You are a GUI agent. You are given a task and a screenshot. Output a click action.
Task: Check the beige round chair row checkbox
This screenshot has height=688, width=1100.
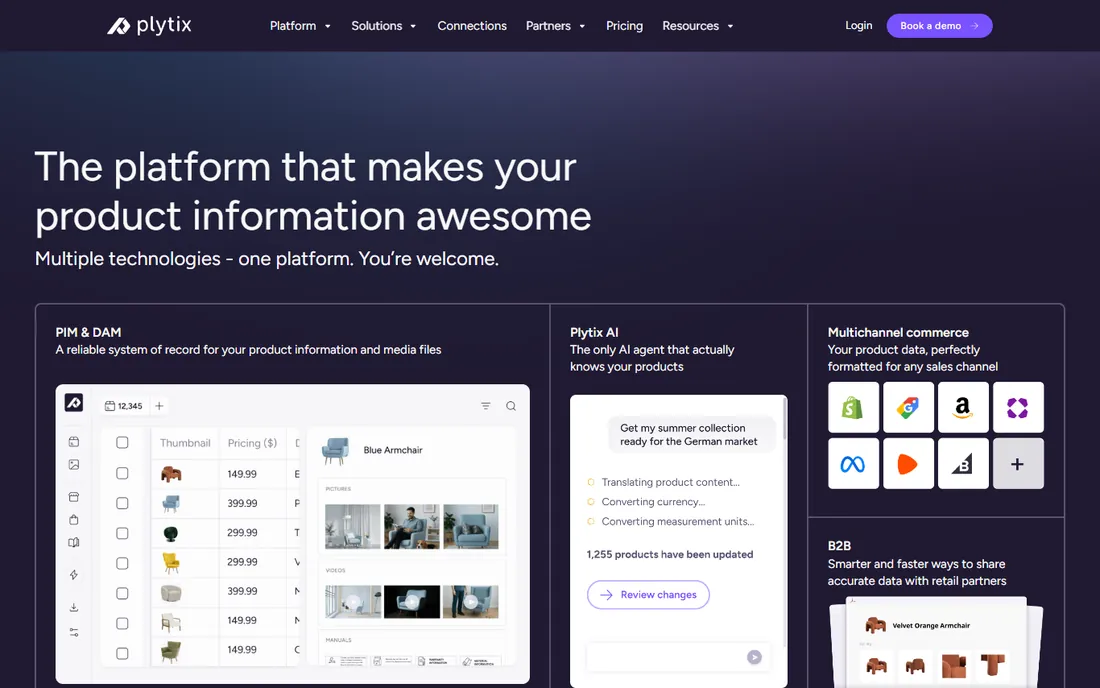[122, 593]
